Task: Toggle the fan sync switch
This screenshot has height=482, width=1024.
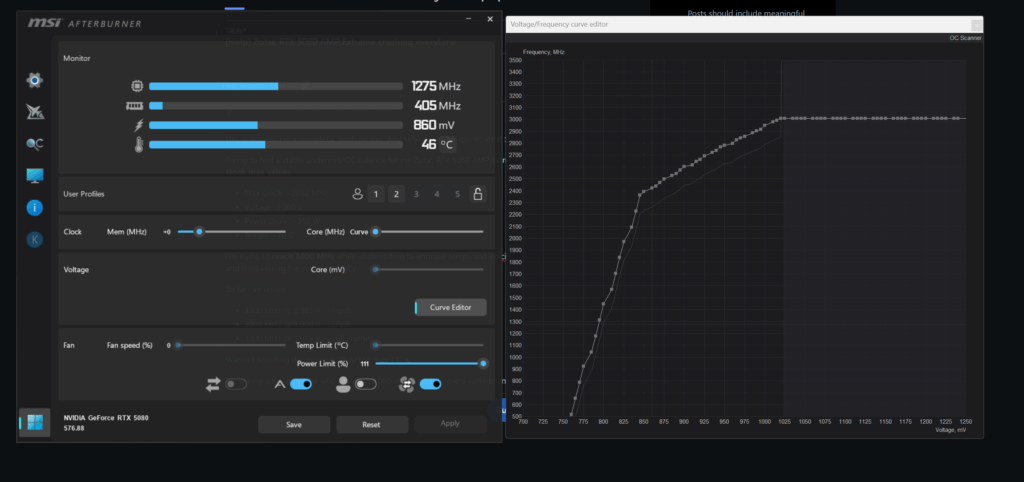Action: 430,384
